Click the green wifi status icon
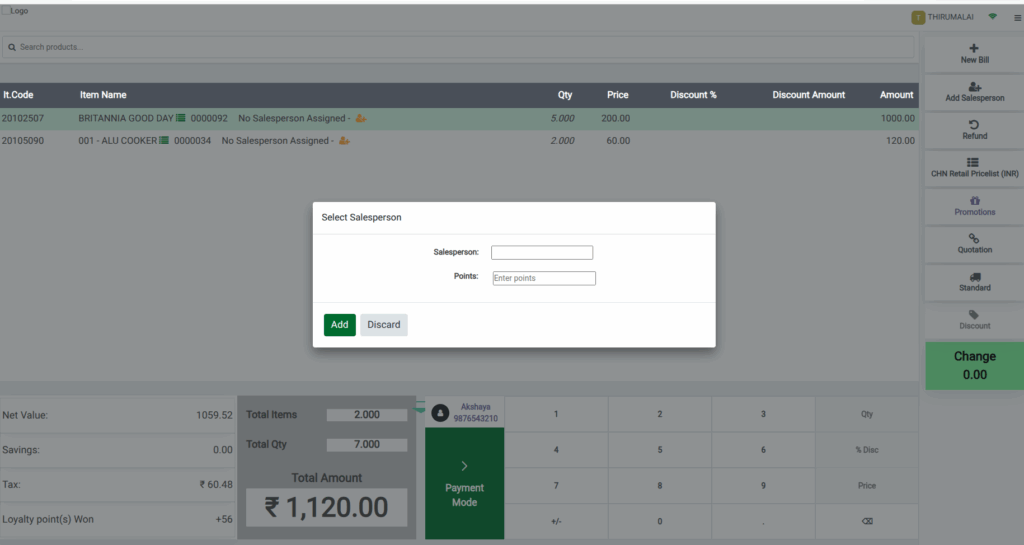Image resolution: width=1024 pixels, height=545 pixels. point(993,17)
